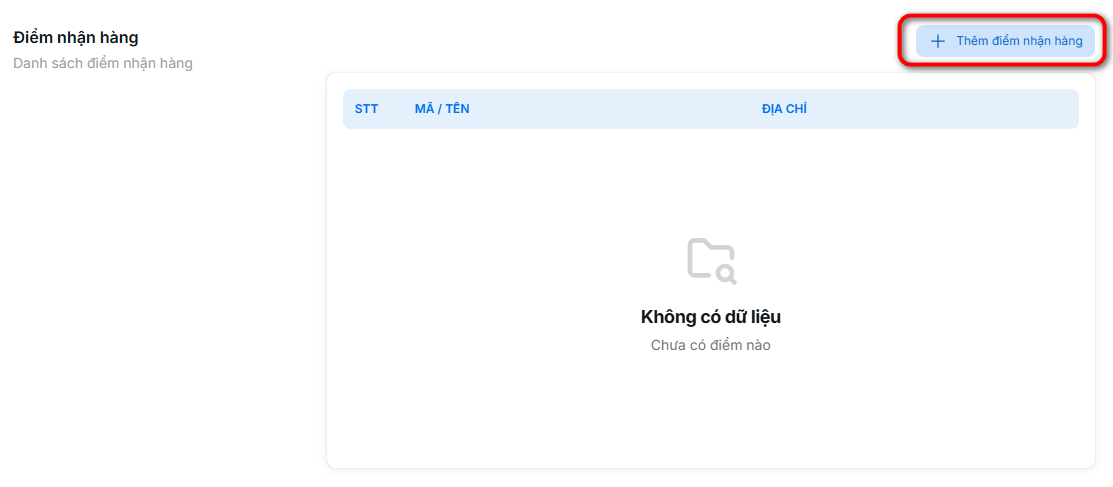Click the Không có dữ liệu message
1113x487 pixels.
(x=710, y=317)
